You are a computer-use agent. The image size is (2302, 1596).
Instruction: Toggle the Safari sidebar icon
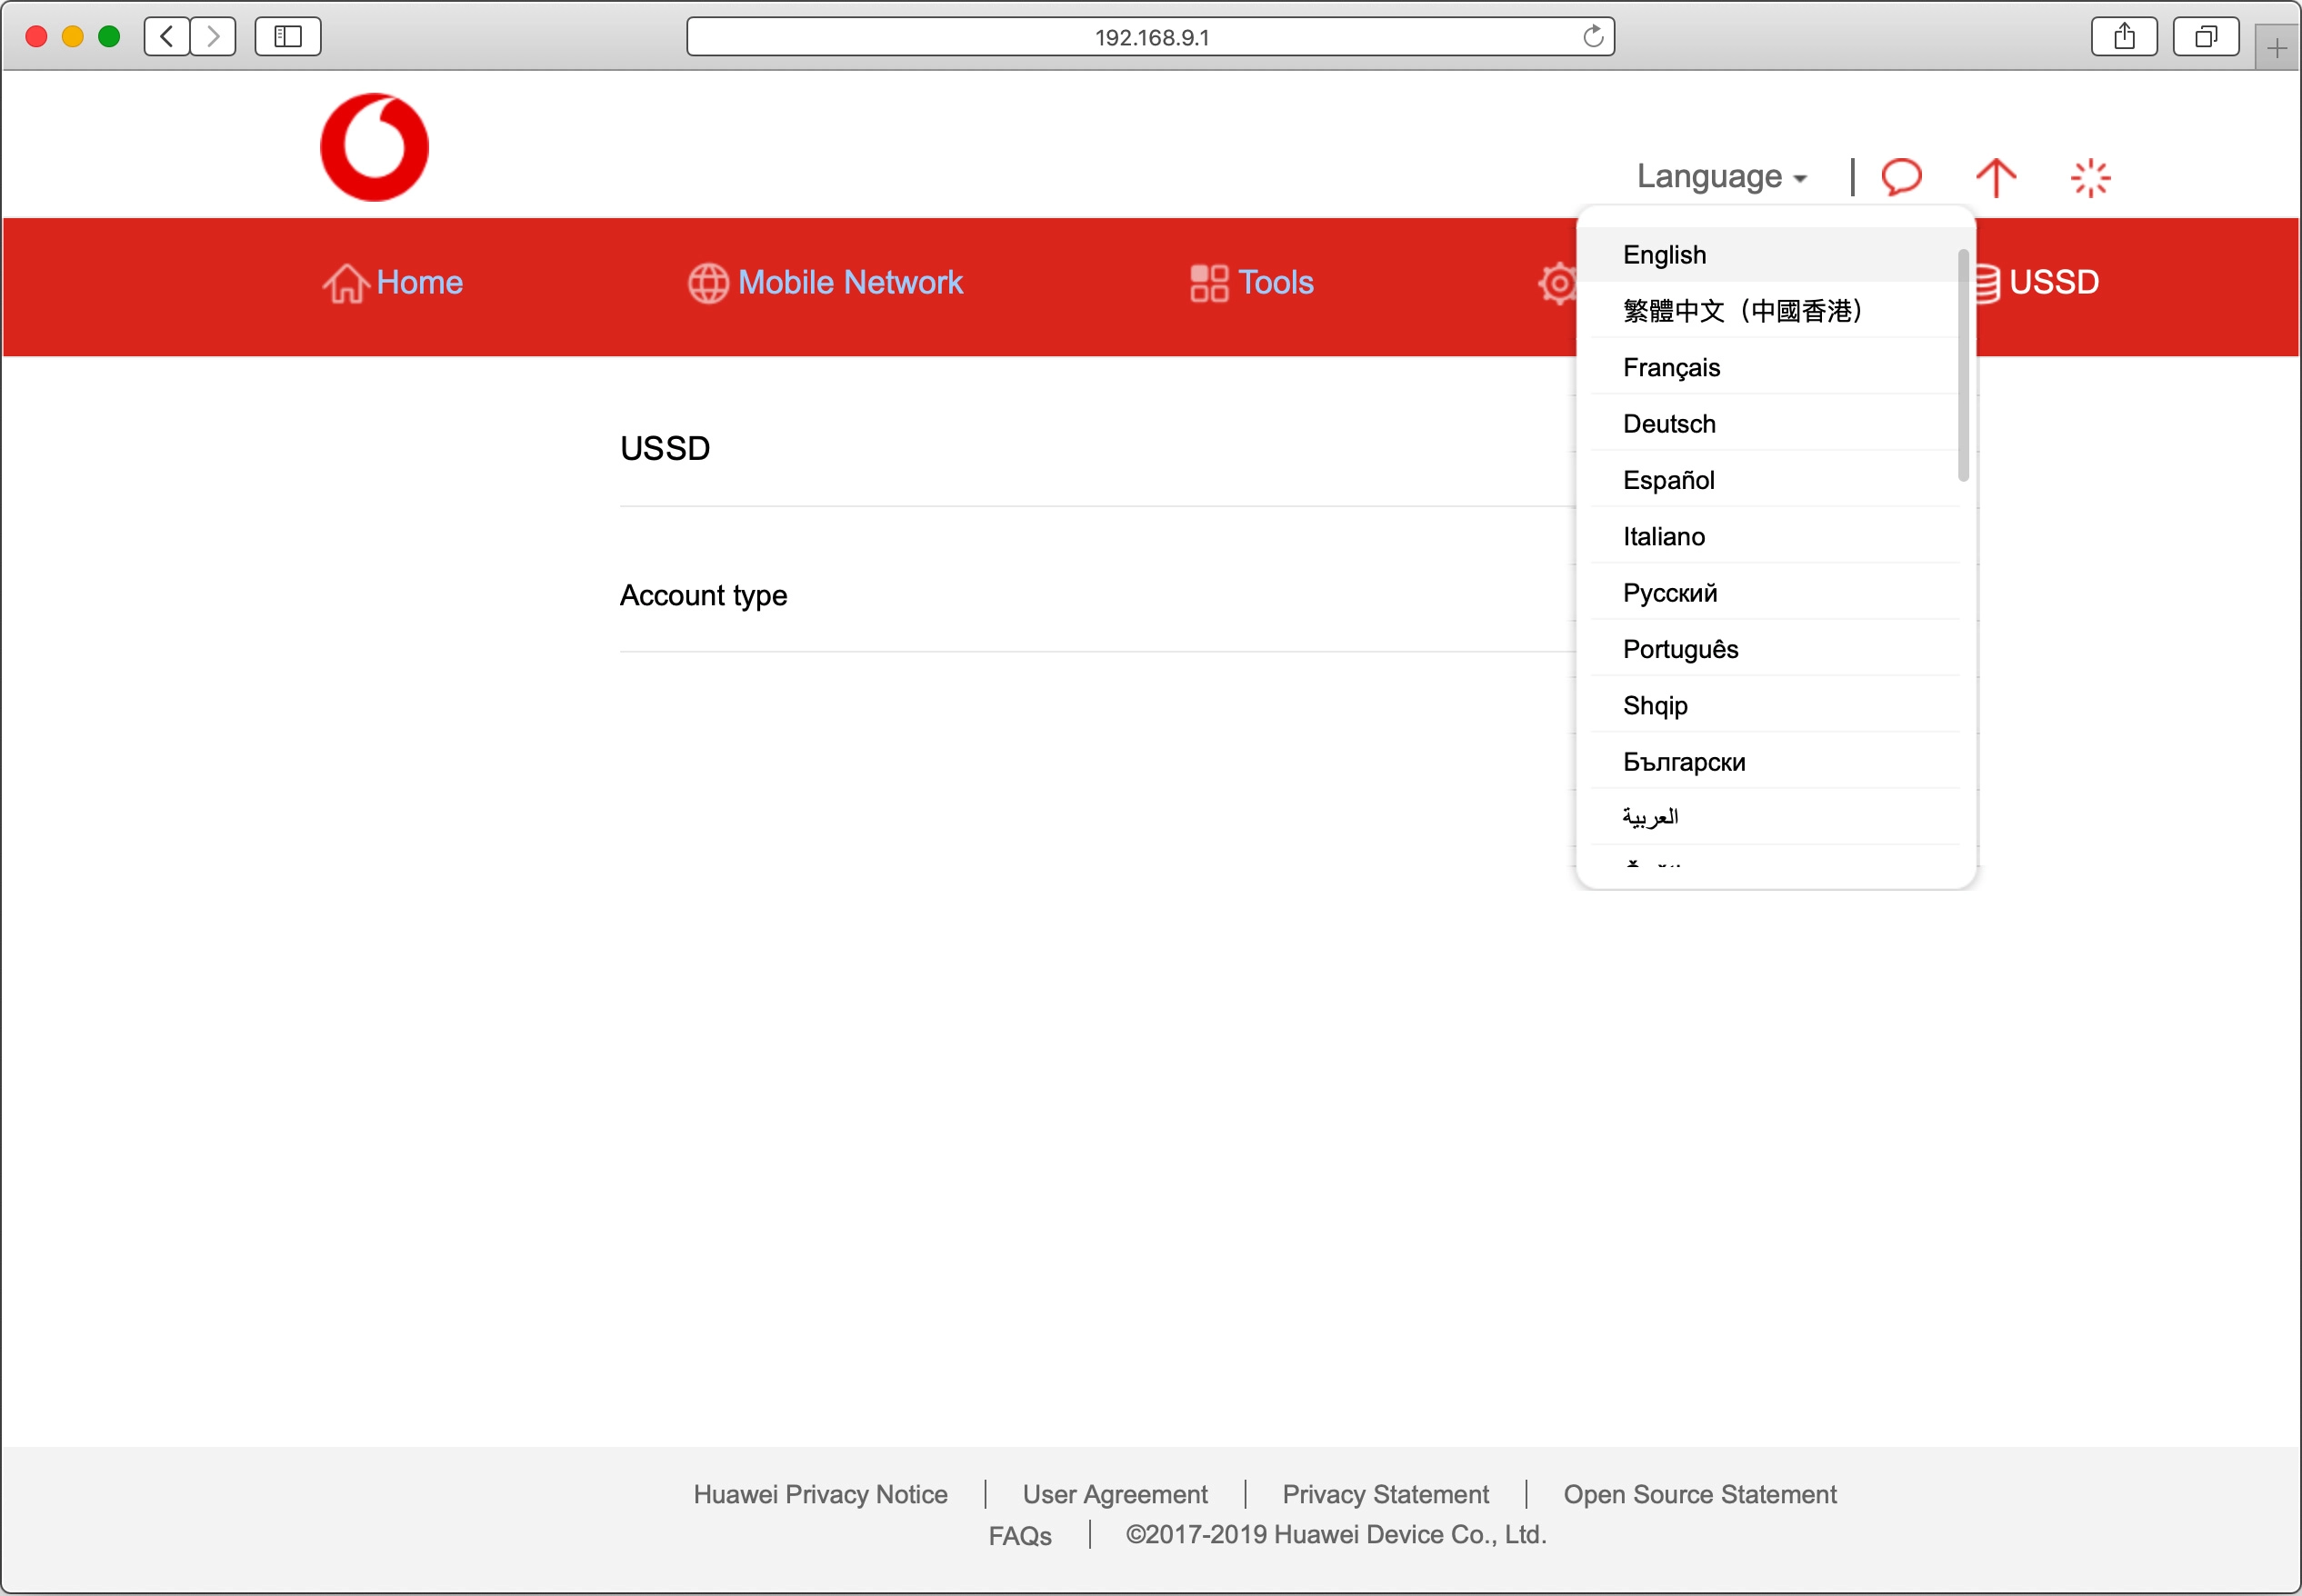tap(287, 37)
